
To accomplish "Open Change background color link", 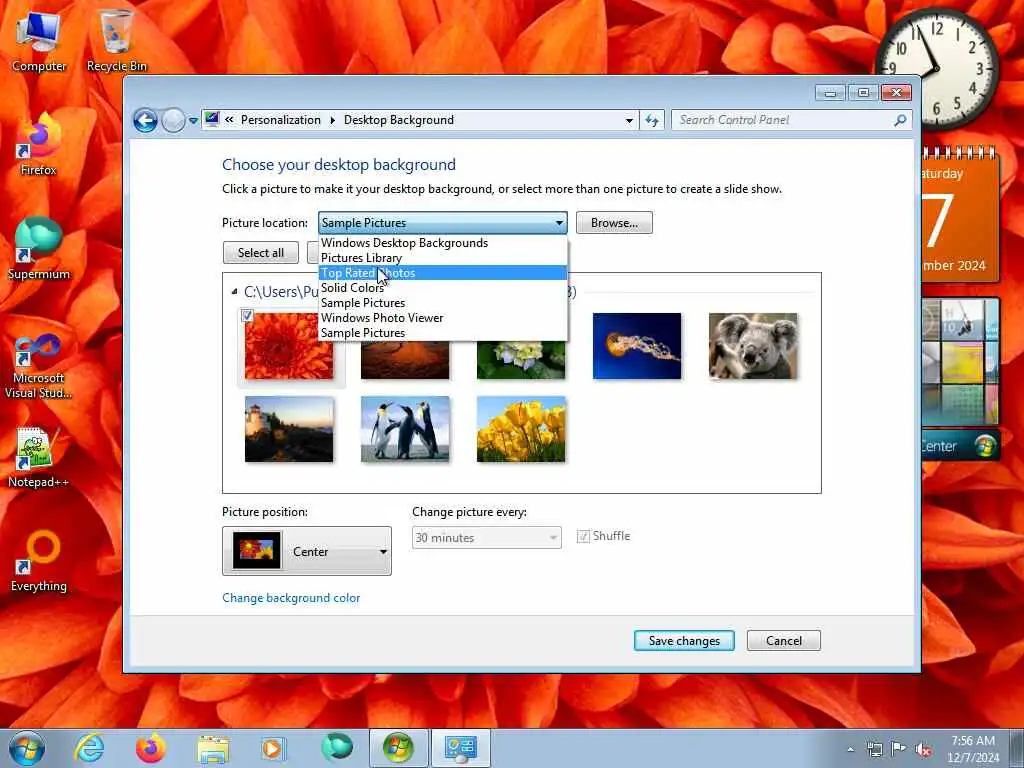I will pos(291,598).
